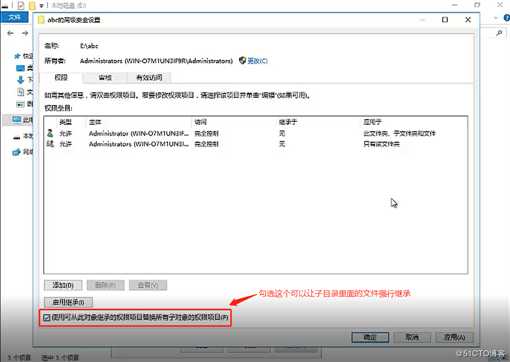Open Downloads arrow icon in Explorer sidebar

[x=20, y=80]
